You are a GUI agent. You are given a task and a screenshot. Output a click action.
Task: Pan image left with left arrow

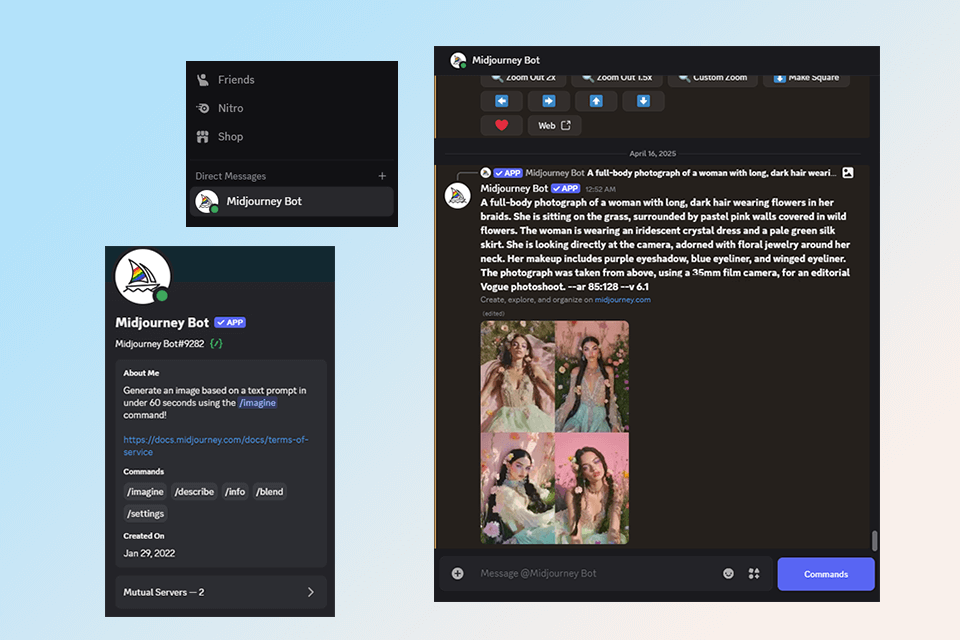coord(501,101)
